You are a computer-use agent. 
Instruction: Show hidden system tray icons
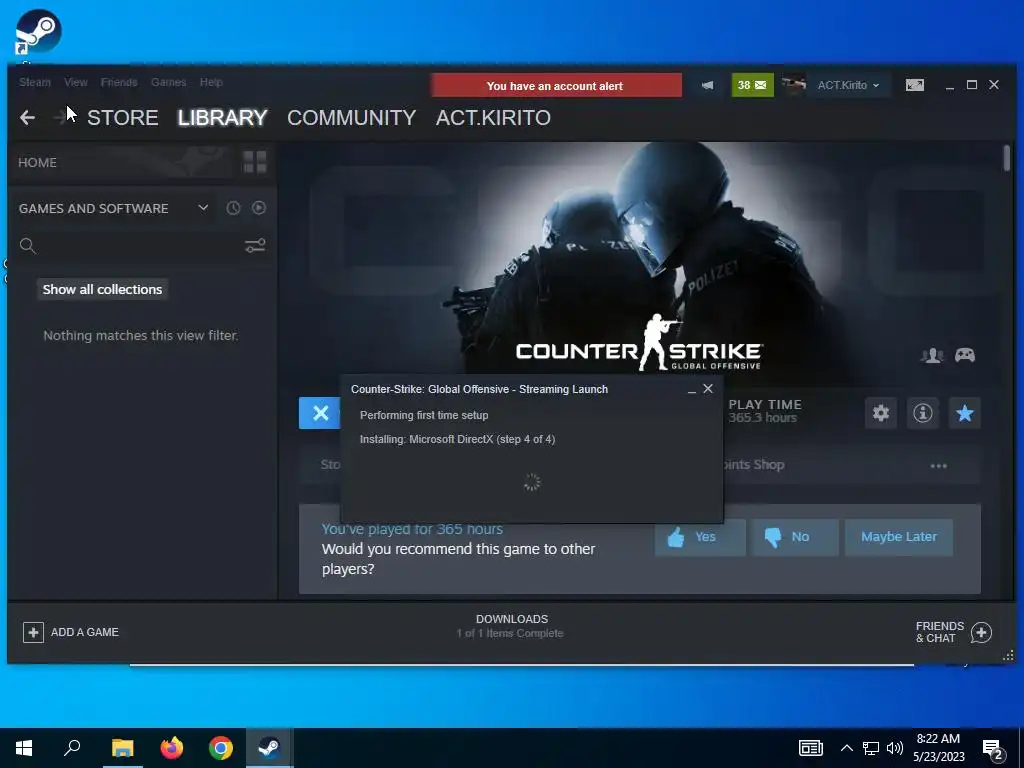click(846, 748)
